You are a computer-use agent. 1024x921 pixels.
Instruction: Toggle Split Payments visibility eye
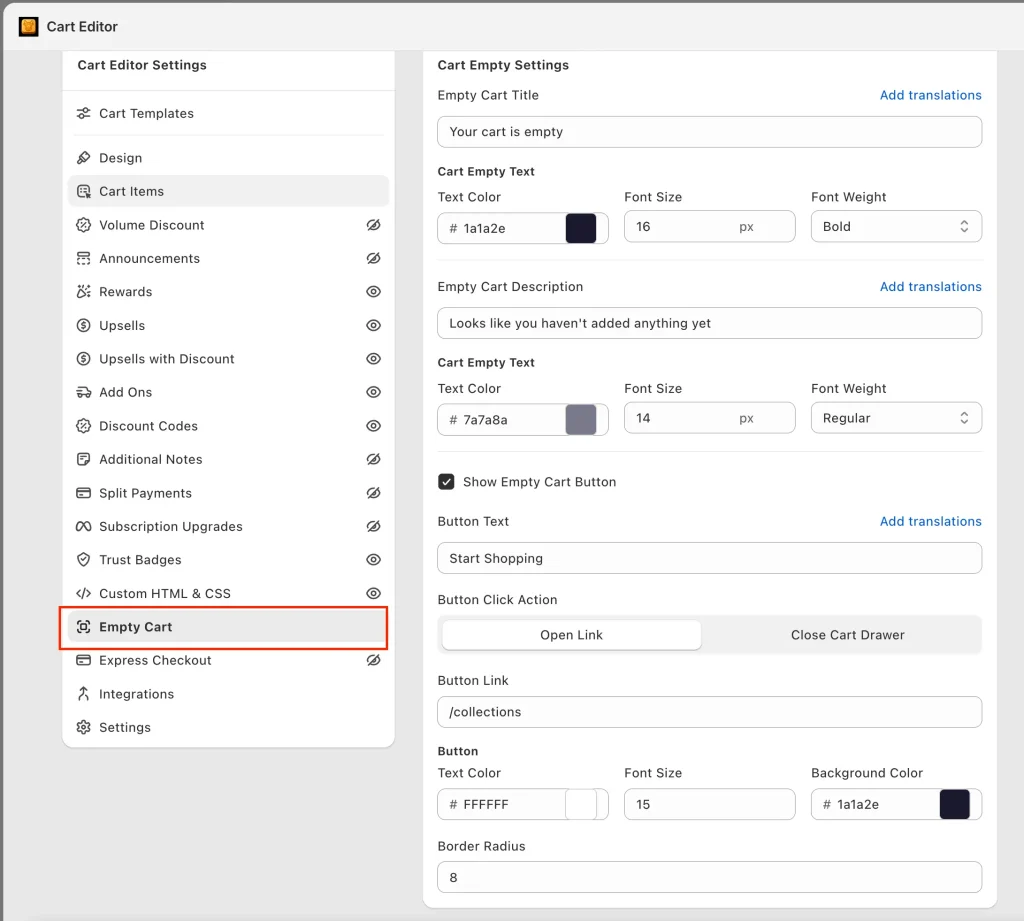pyautogui.click(x=374, y=493)
